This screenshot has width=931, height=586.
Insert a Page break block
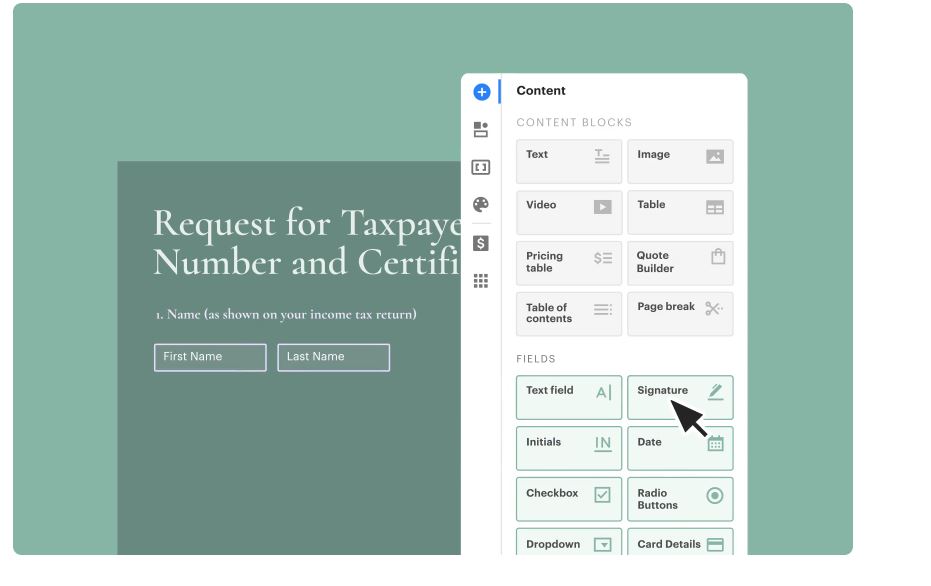click(680, 314)
